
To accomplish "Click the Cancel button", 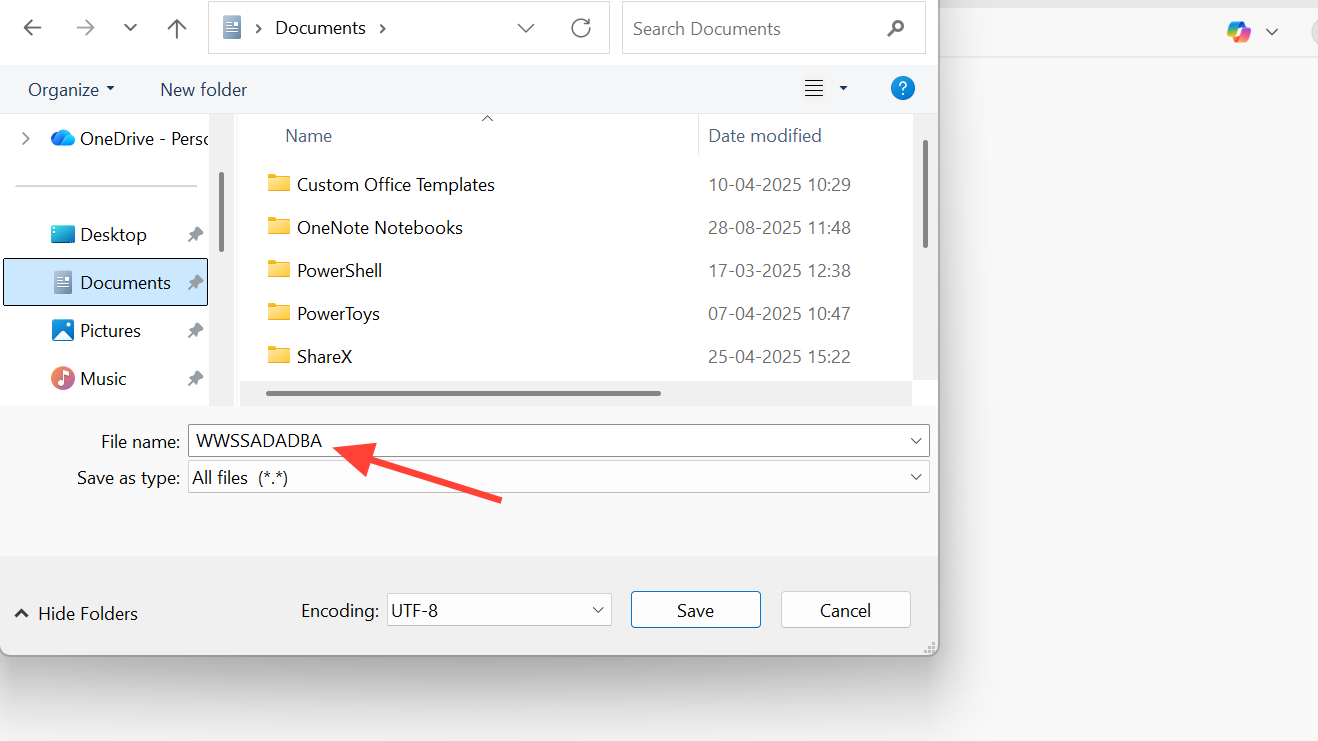I will [x=845, y=610].
